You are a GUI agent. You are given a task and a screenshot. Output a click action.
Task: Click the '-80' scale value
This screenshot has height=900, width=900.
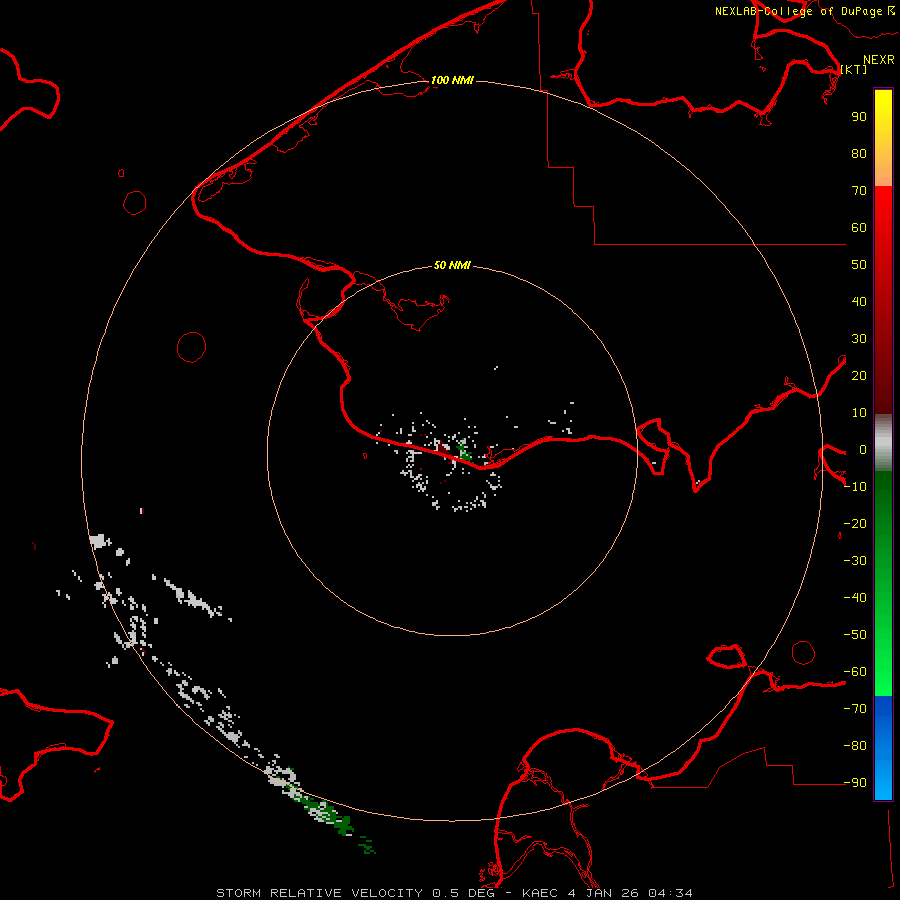[855, 746]
